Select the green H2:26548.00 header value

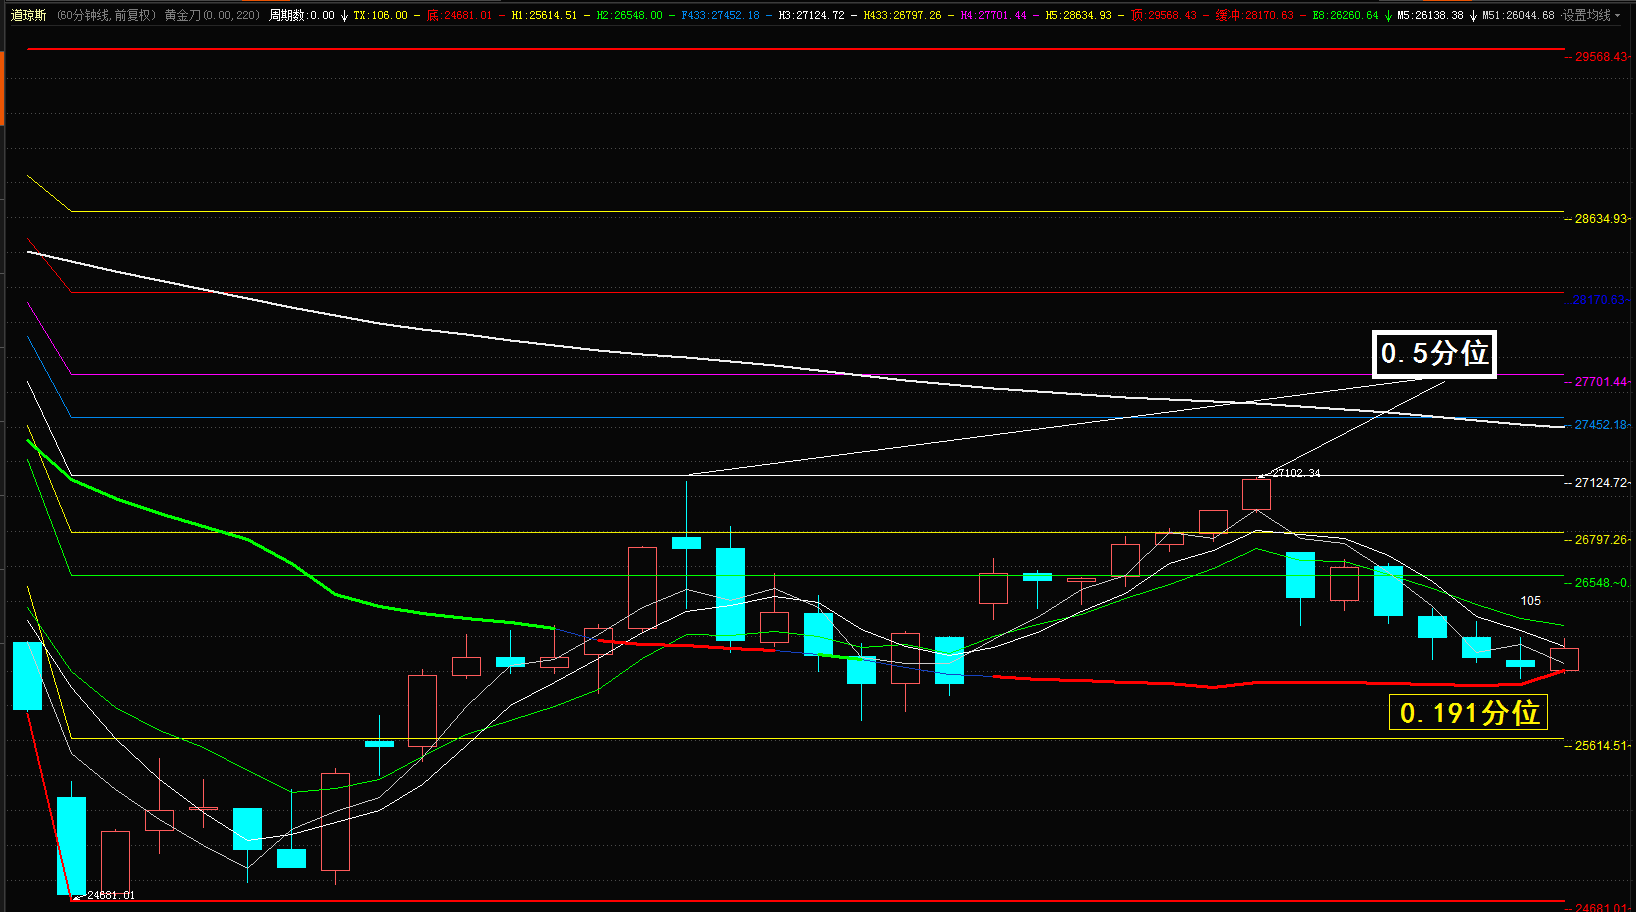(629, 15)
